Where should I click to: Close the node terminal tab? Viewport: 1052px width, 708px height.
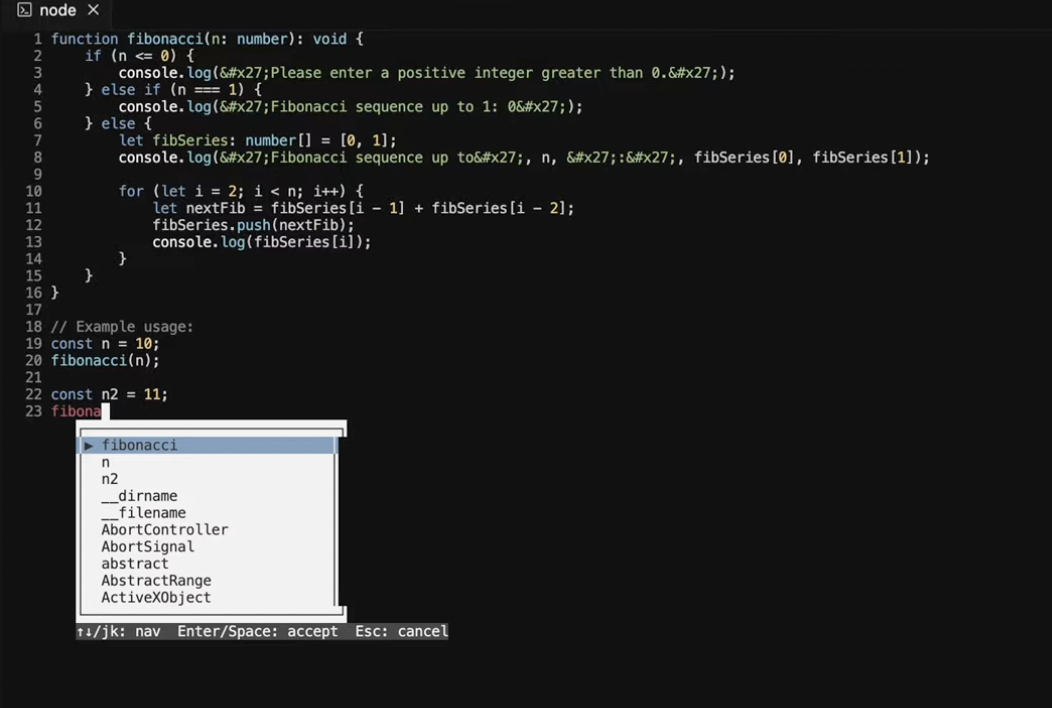93,10
